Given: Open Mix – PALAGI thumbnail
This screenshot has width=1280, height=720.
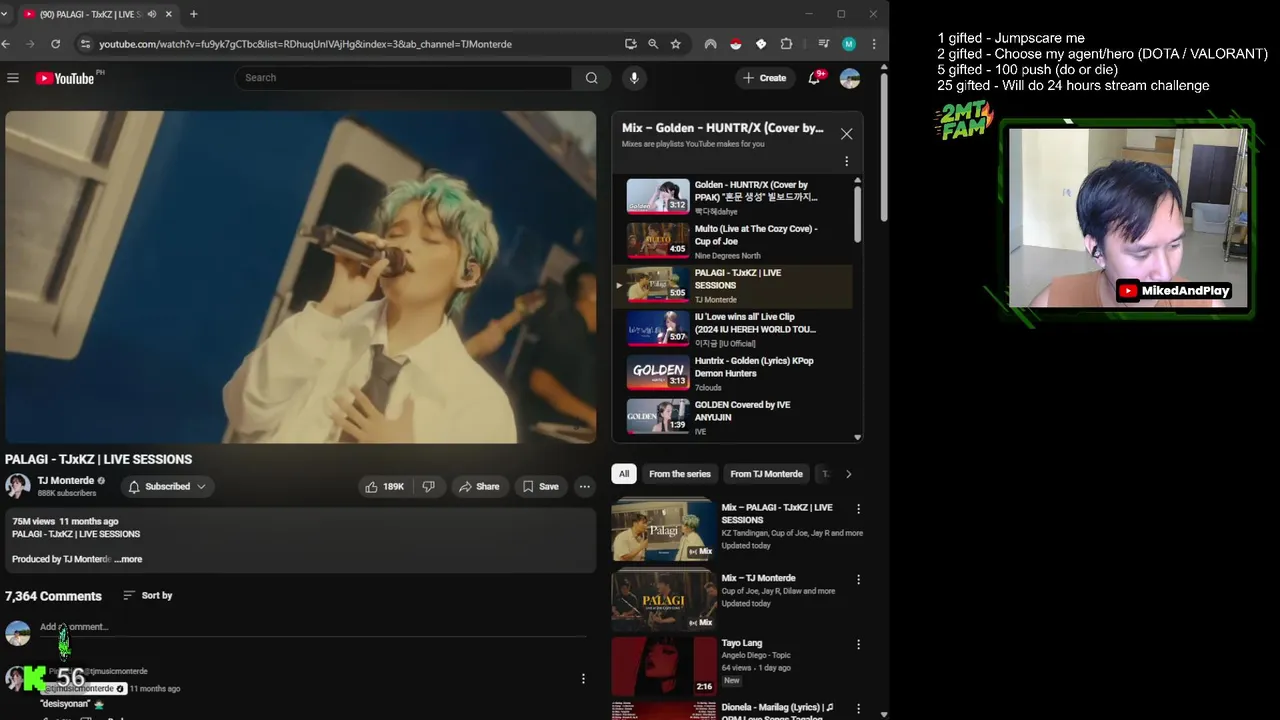Looking at the screenshot, I should tap(664, 530).
